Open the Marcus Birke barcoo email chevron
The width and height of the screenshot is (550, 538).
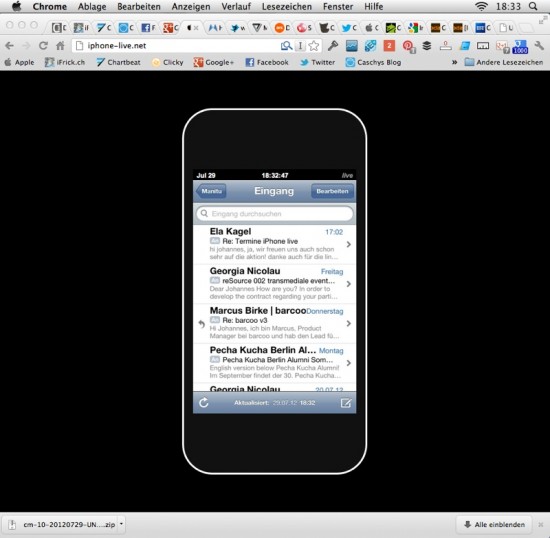[x=349, y=323]
